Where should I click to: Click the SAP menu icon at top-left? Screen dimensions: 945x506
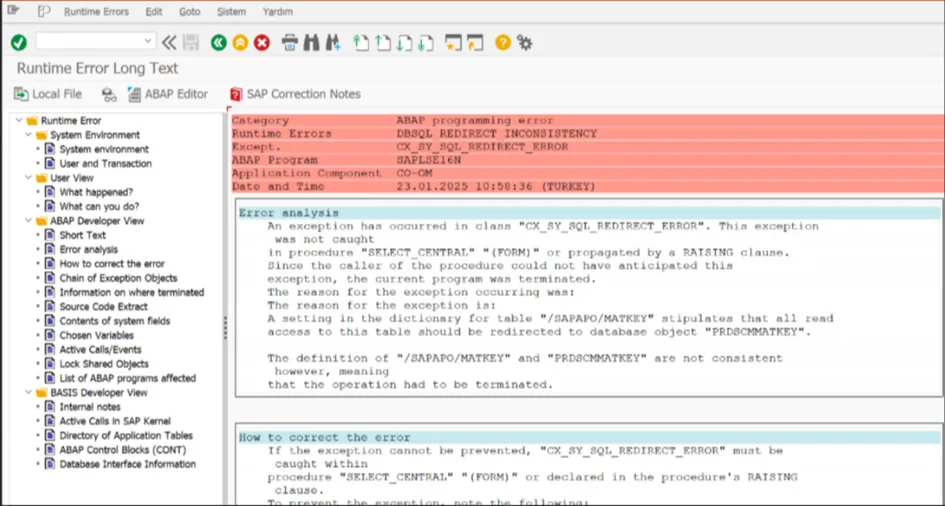pyautogui.click(x=13, y=11)
